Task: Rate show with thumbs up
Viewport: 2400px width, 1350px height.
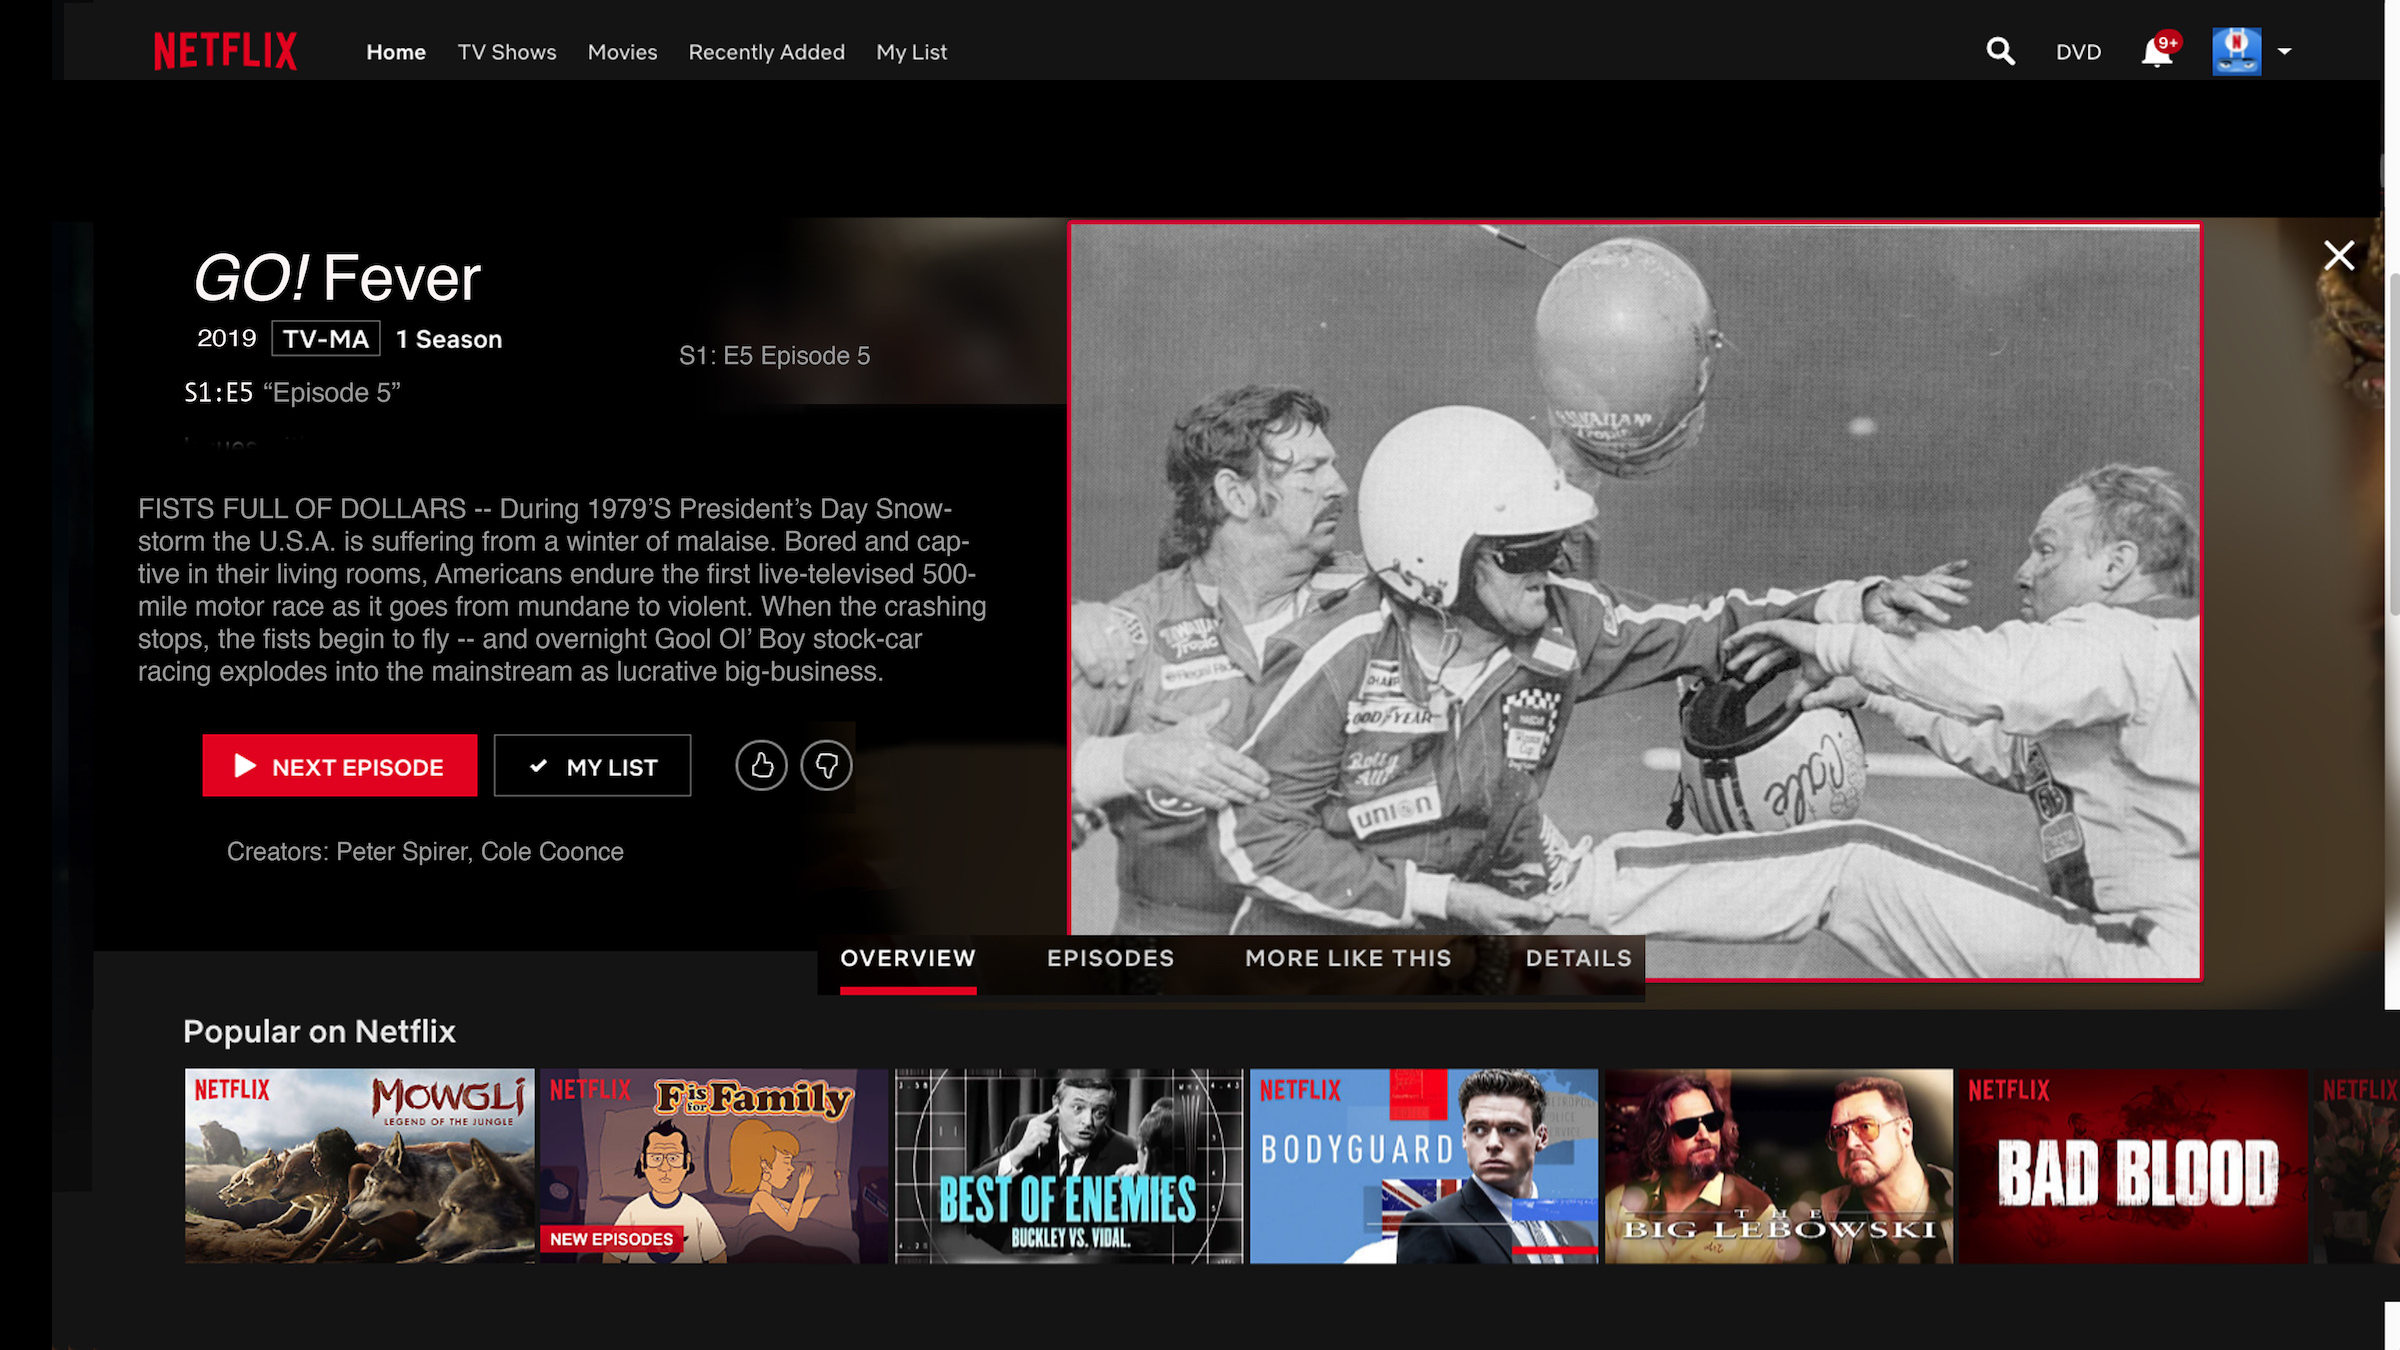Action: (761, 766)
